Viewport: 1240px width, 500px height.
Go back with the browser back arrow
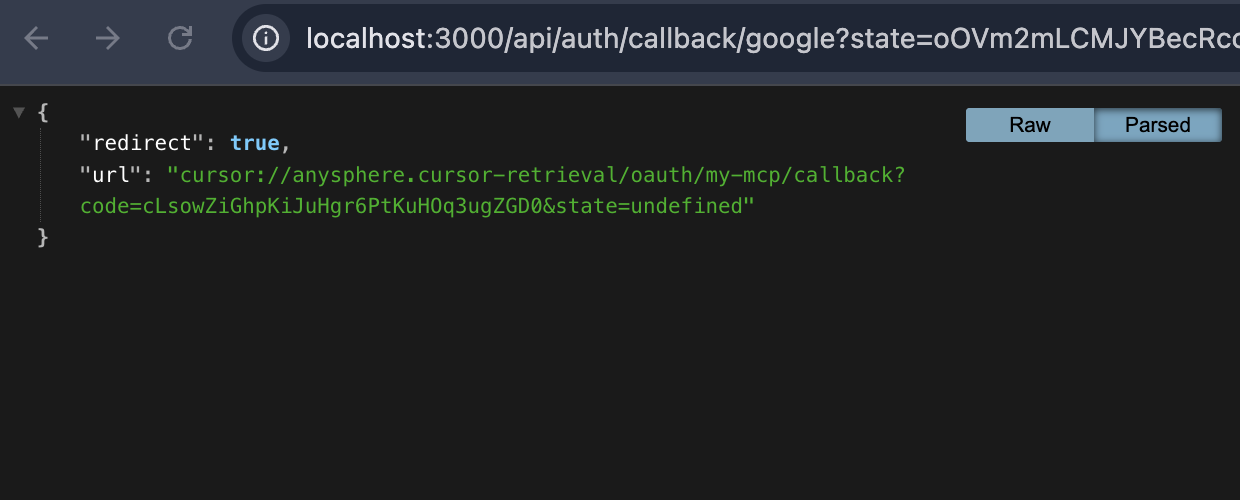(x=36, y=39)
